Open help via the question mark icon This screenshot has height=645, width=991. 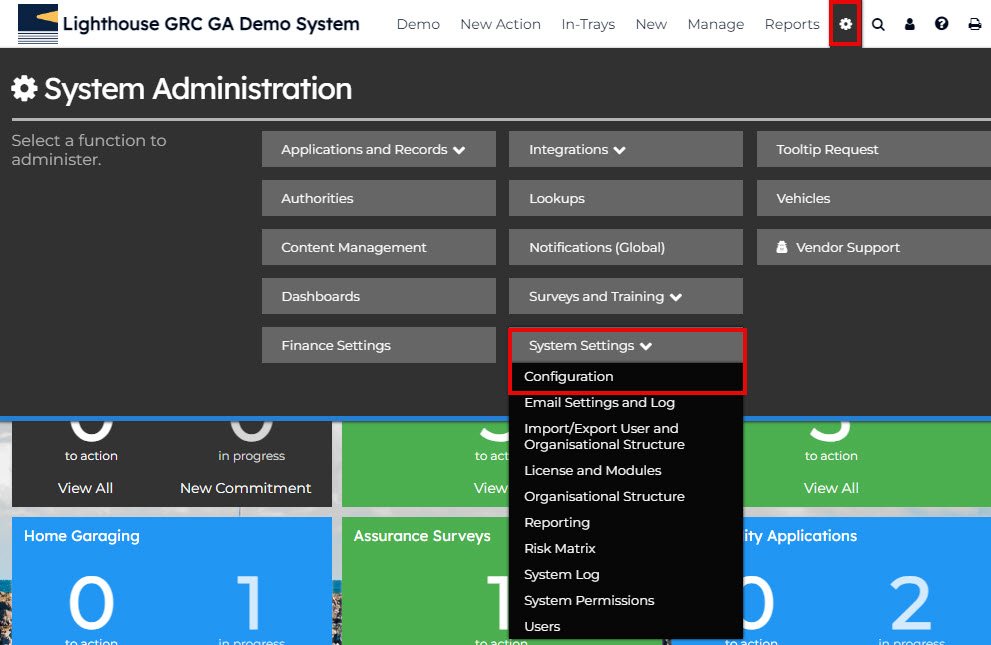point(942,24)
